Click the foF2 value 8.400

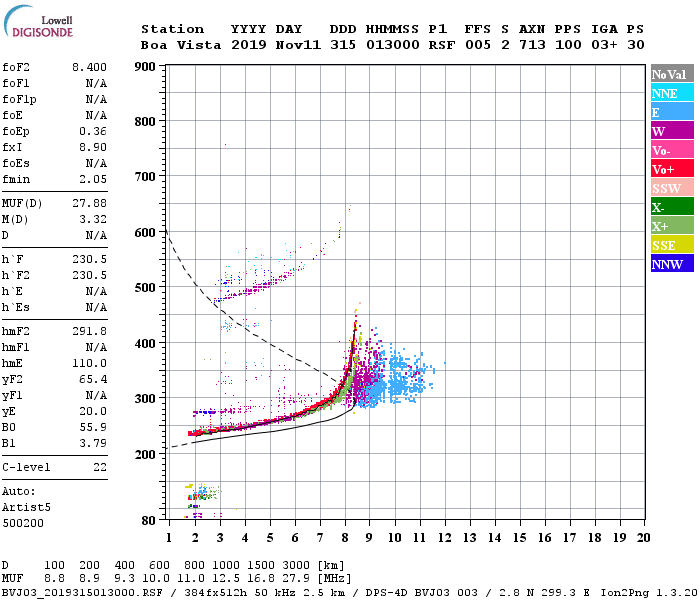click(x=89, y=67)
